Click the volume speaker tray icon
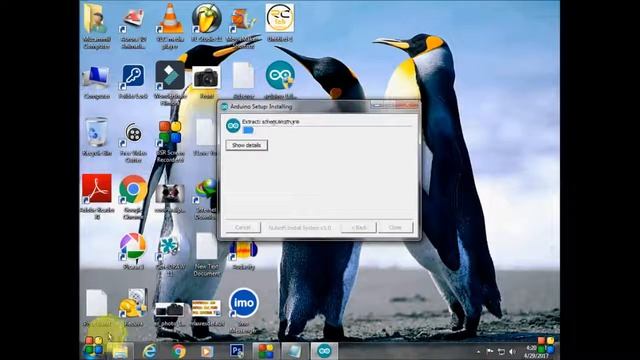This screenshot has height=360, width=640. point(512,351)
